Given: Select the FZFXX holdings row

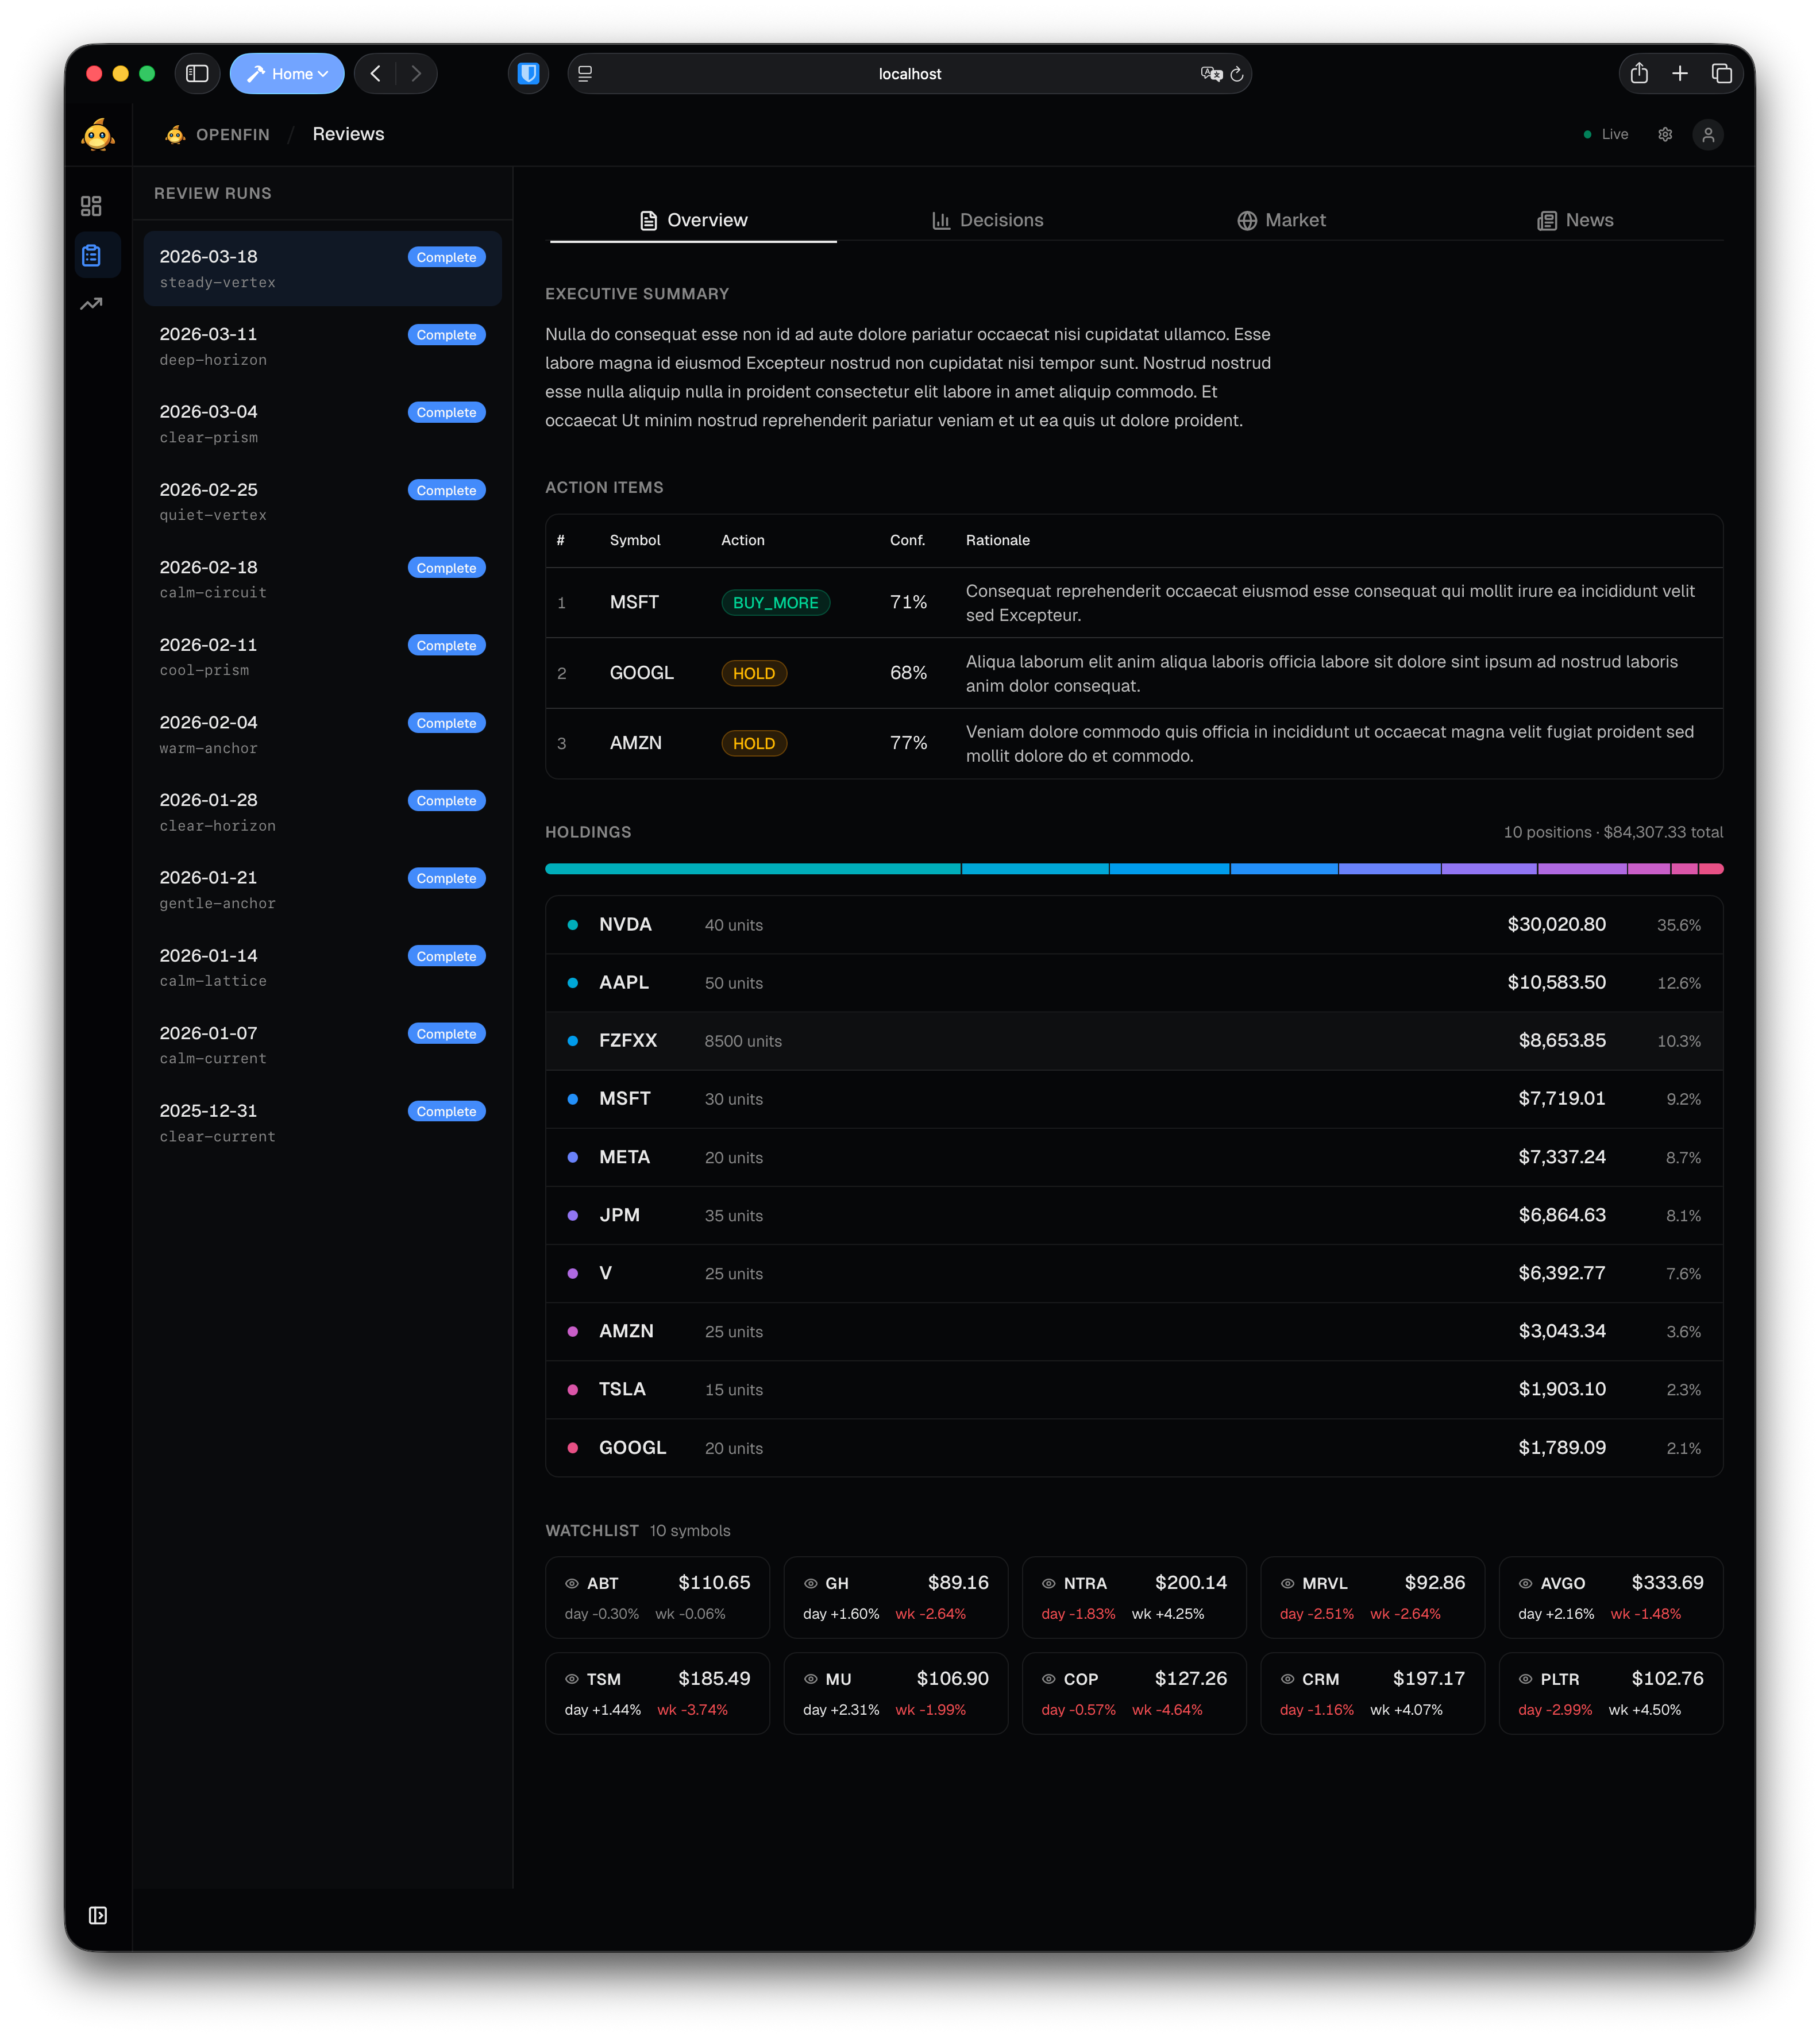Looking at the screenshot, I should (1134, 1041).
